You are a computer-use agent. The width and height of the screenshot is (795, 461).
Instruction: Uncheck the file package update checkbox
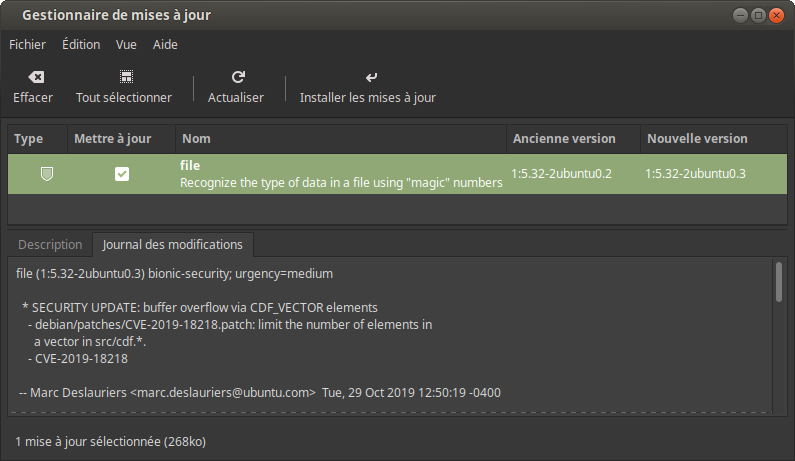[x=122, y=174]
